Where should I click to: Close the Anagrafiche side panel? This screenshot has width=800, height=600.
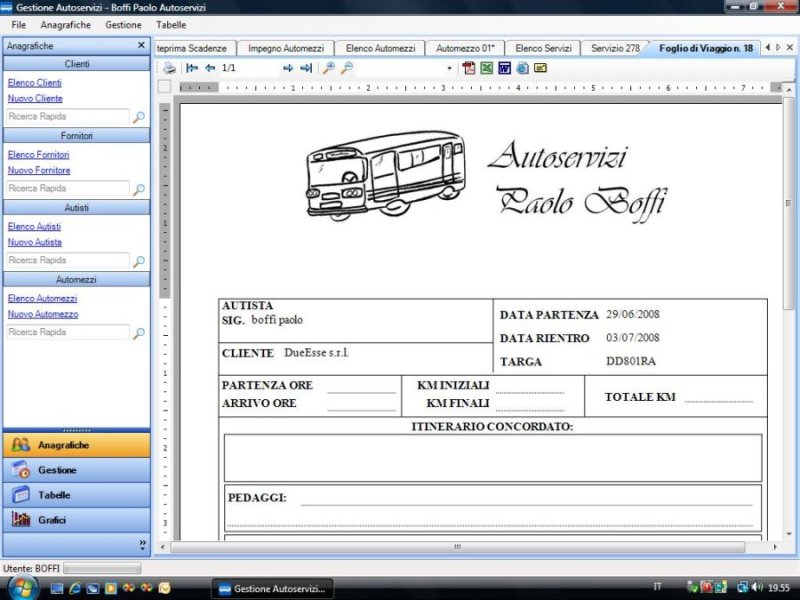pos(141,46)
